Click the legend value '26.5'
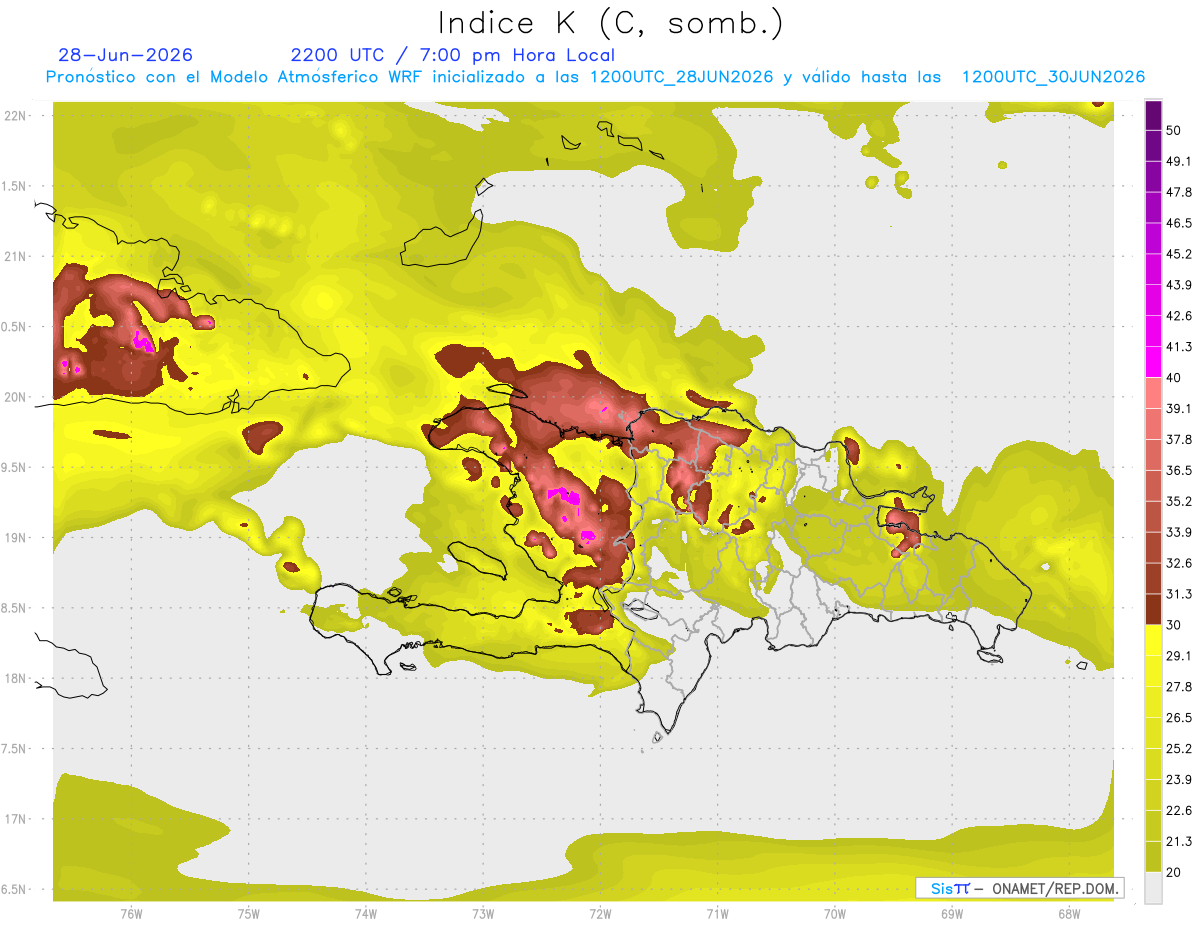This screenshot has height=927, width=1200. (1179, 718)
